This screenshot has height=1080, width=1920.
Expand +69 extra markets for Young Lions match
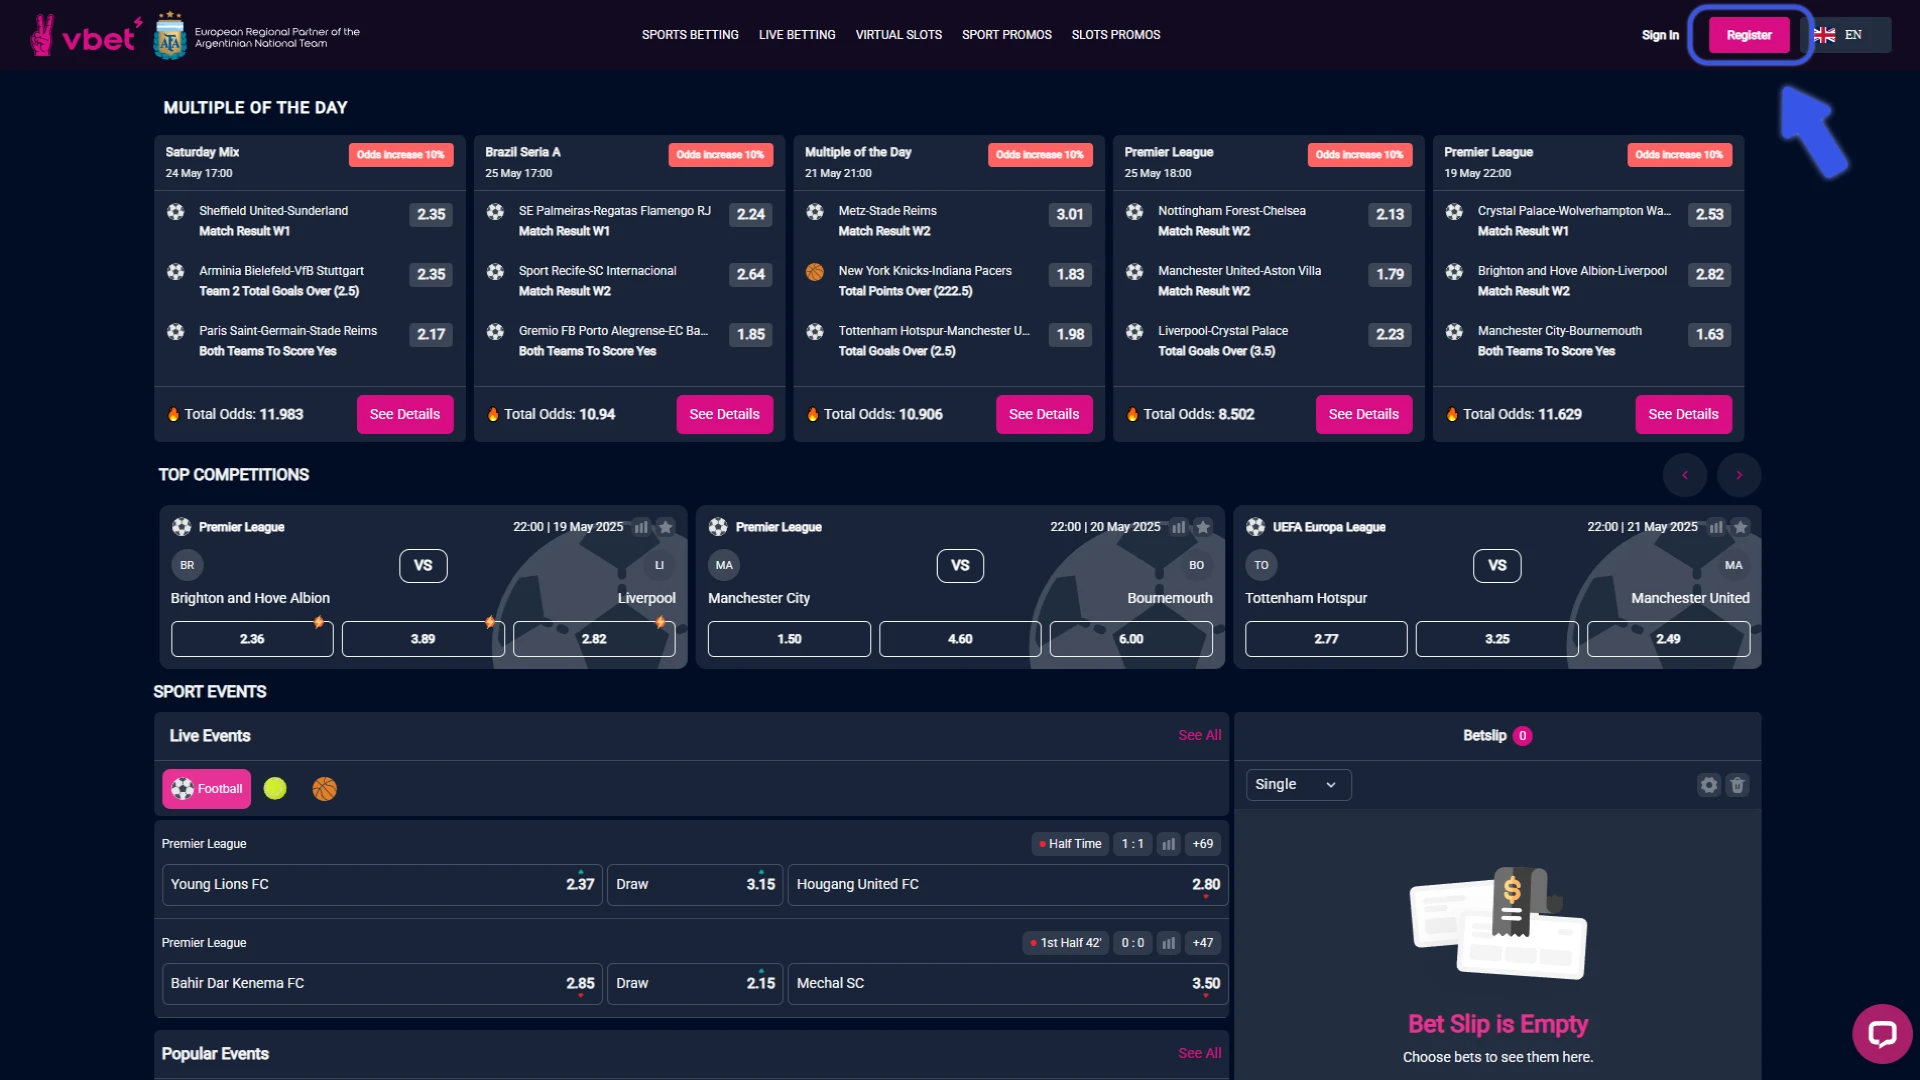pyautogui.click(x=1202, y=844)
